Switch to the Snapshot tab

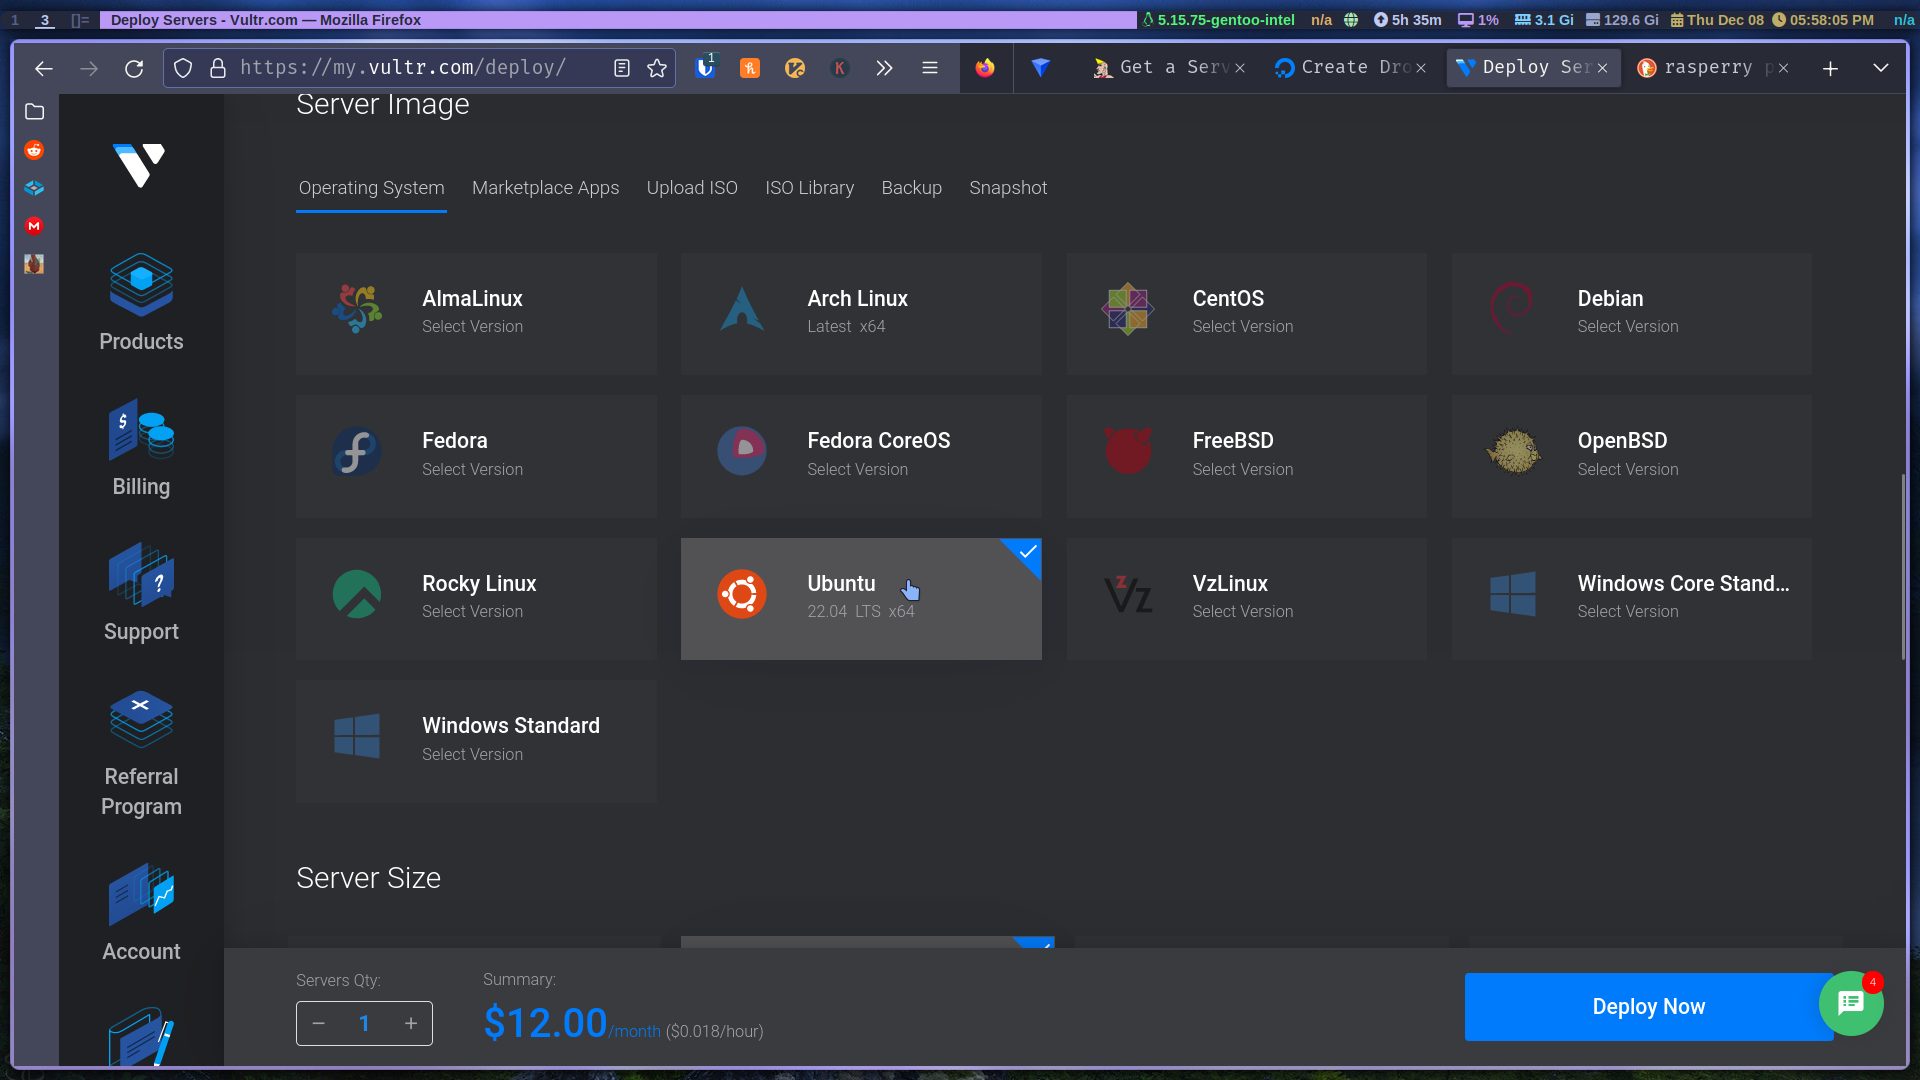1008,188
